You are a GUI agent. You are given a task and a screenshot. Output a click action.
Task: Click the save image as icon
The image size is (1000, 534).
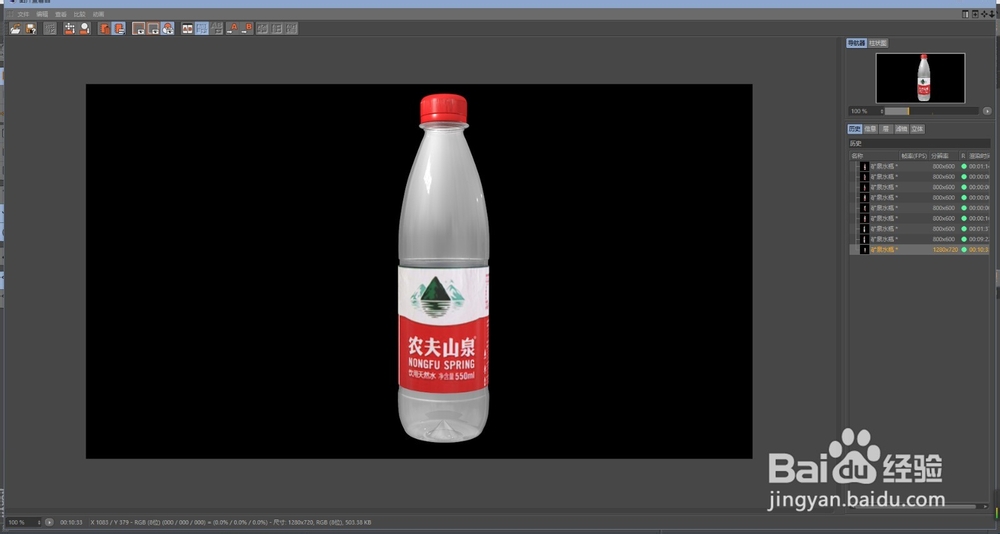click(31, 28)
